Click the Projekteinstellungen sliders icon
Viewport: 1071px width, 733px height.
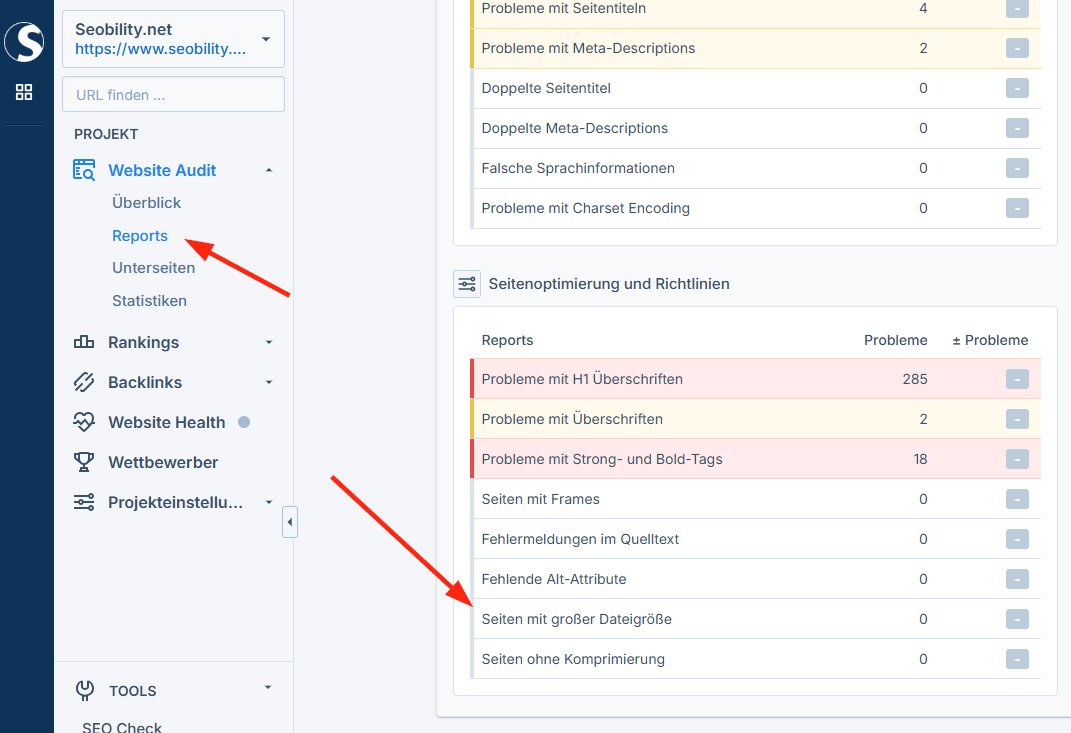coord(84,502)
